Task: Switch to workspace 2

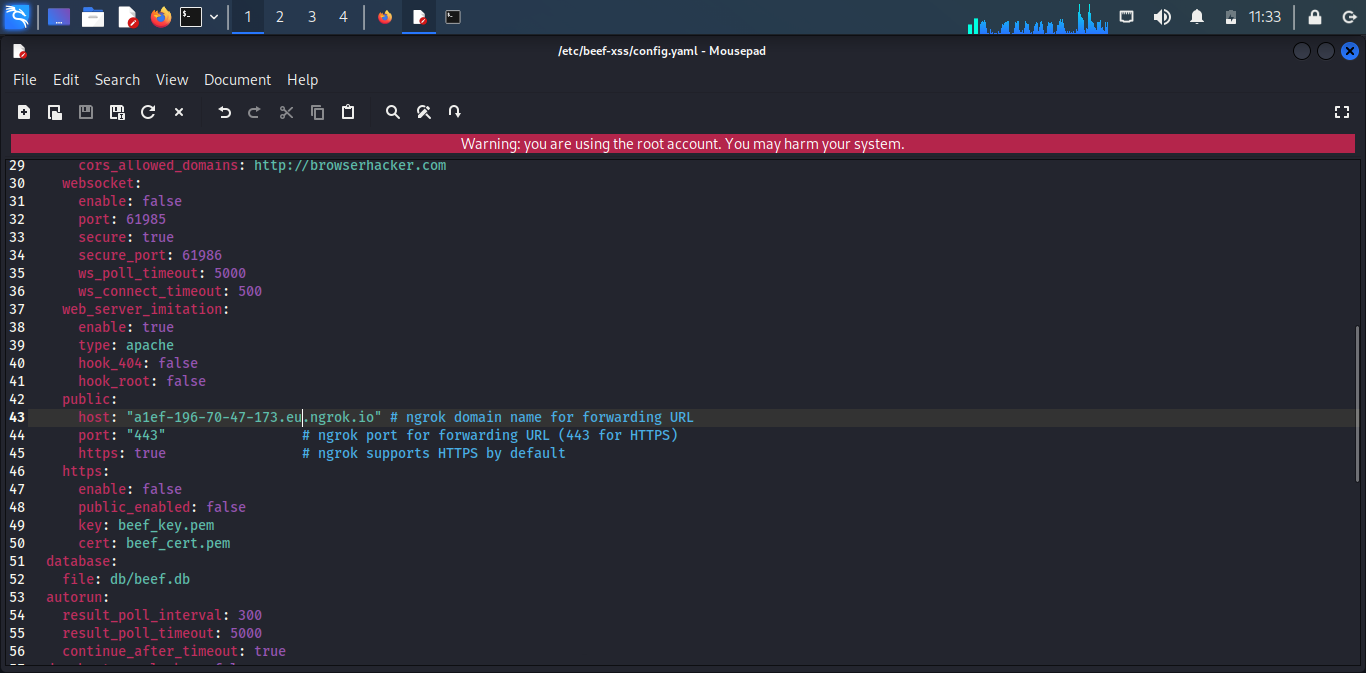Action: tap(279, 16)
